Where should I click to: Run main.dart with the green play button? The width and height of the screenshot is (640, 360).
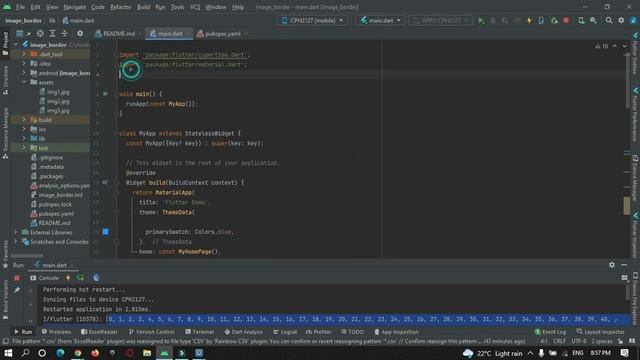tap(481, 20)
